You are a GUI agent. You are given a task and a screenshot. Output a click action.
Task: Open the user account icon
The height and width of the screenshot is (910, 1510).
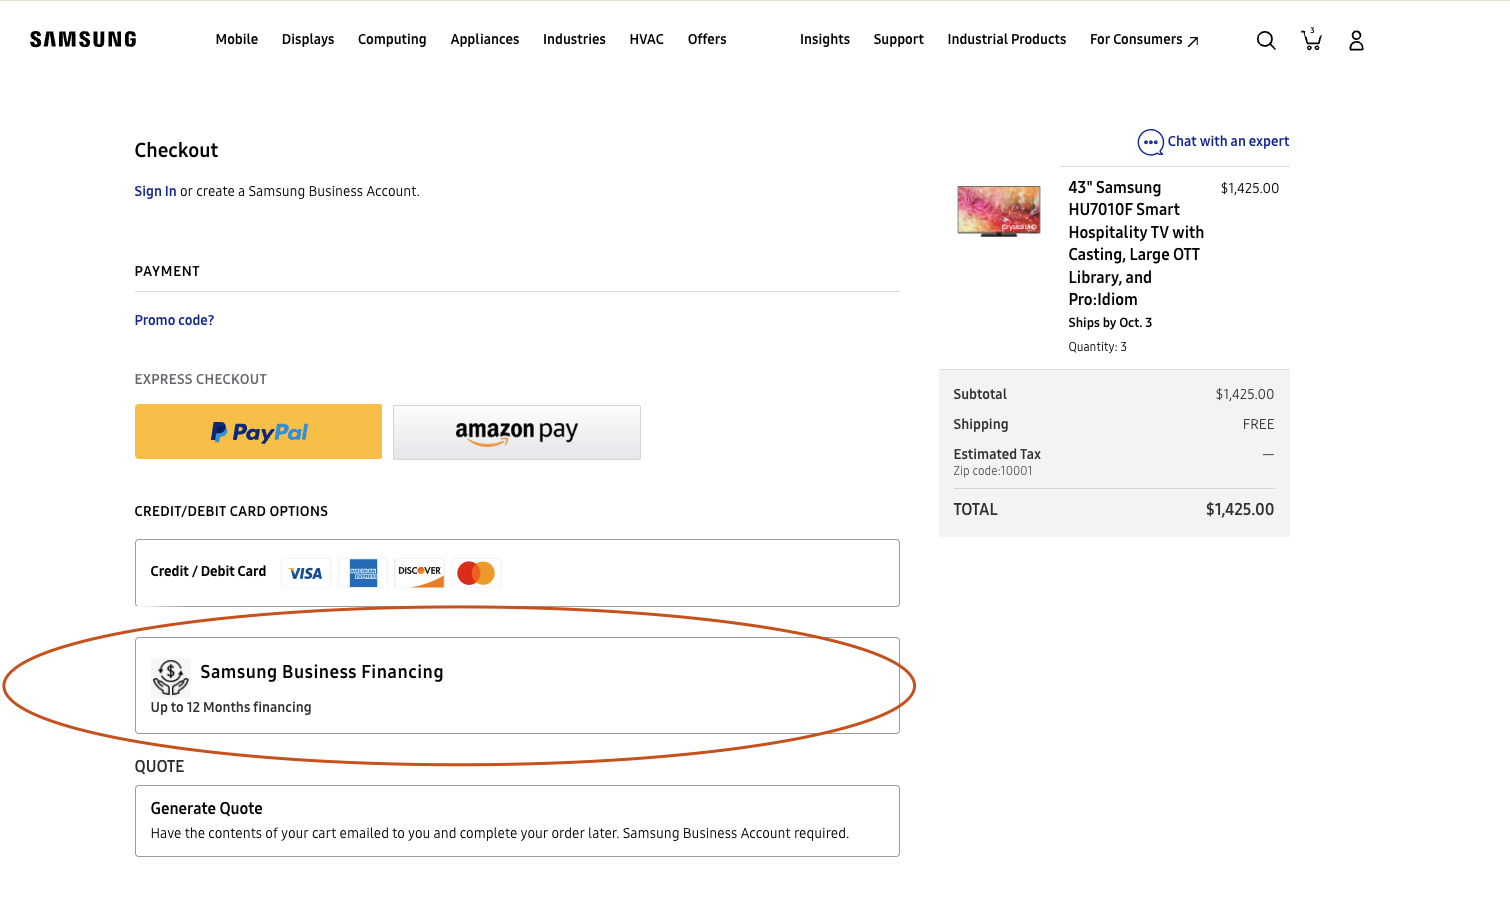pos(1356,40)
